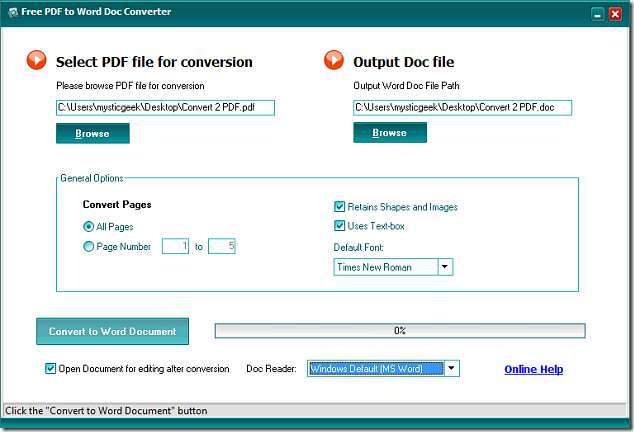Click the conversion progress bar
This screenshot has width=634, height=432.
coord(399,330)
